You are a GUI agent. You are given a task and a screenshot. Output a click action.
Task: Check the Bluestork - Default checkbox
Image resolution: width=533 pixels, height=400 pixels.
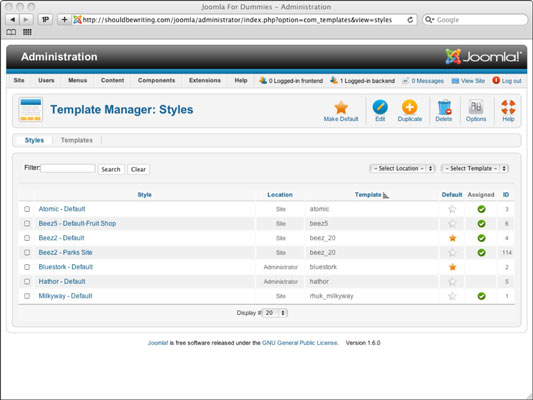coord(27,267)
